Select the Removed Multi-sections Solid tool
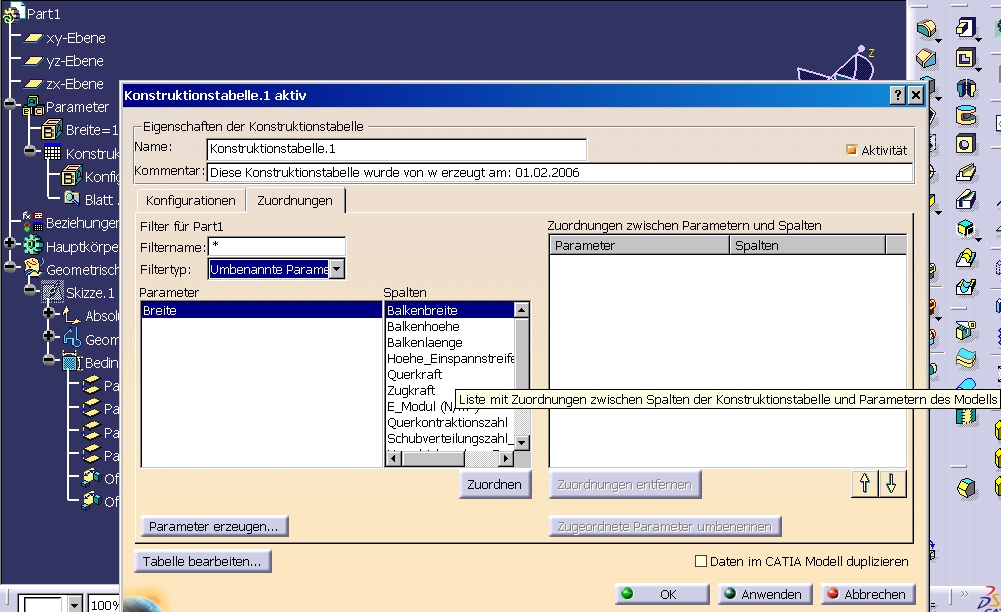This screenshot has height=612, width=1001. [965, 287]
